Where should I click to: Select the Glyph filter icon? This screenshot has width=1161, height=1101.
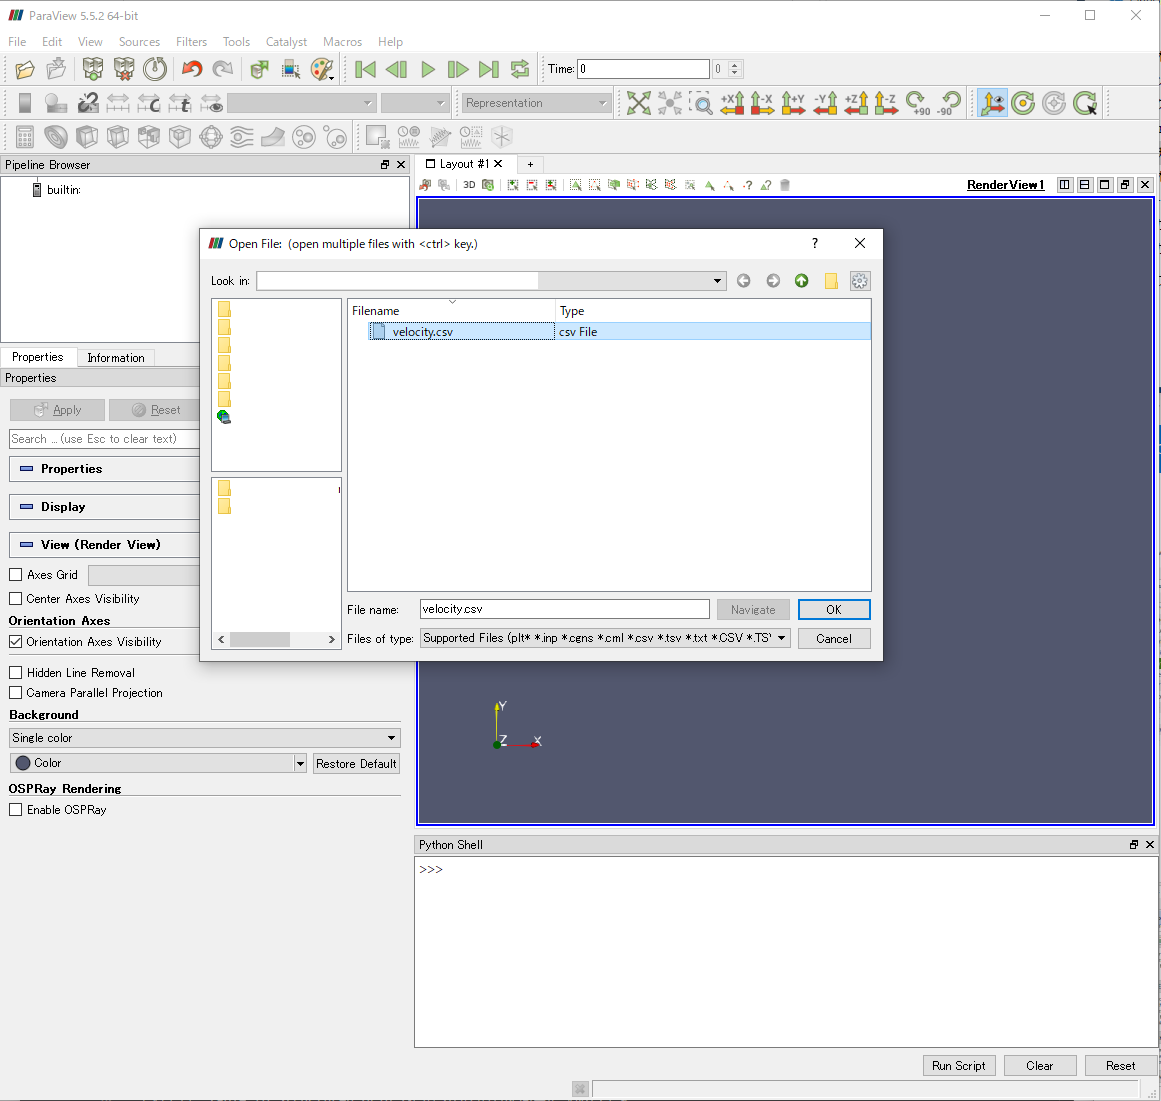point(211,136)
